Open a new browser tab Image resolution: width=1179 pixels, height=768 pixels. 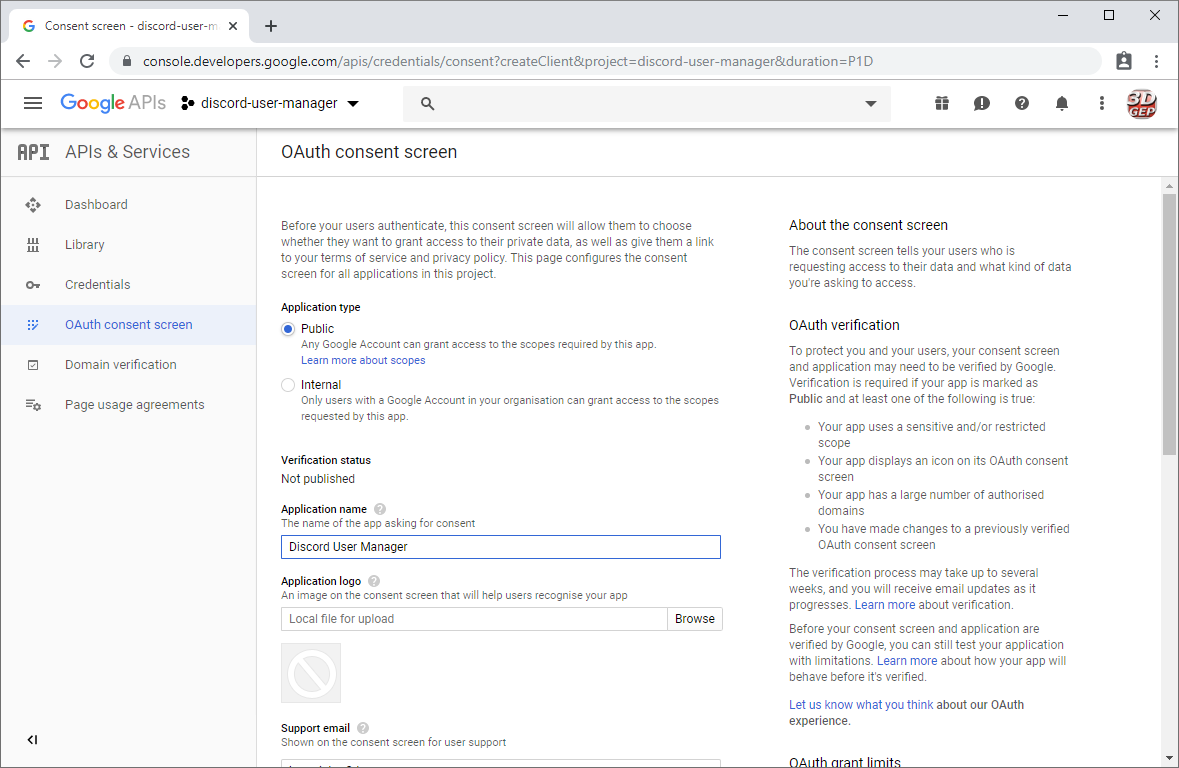pos(271,26)
